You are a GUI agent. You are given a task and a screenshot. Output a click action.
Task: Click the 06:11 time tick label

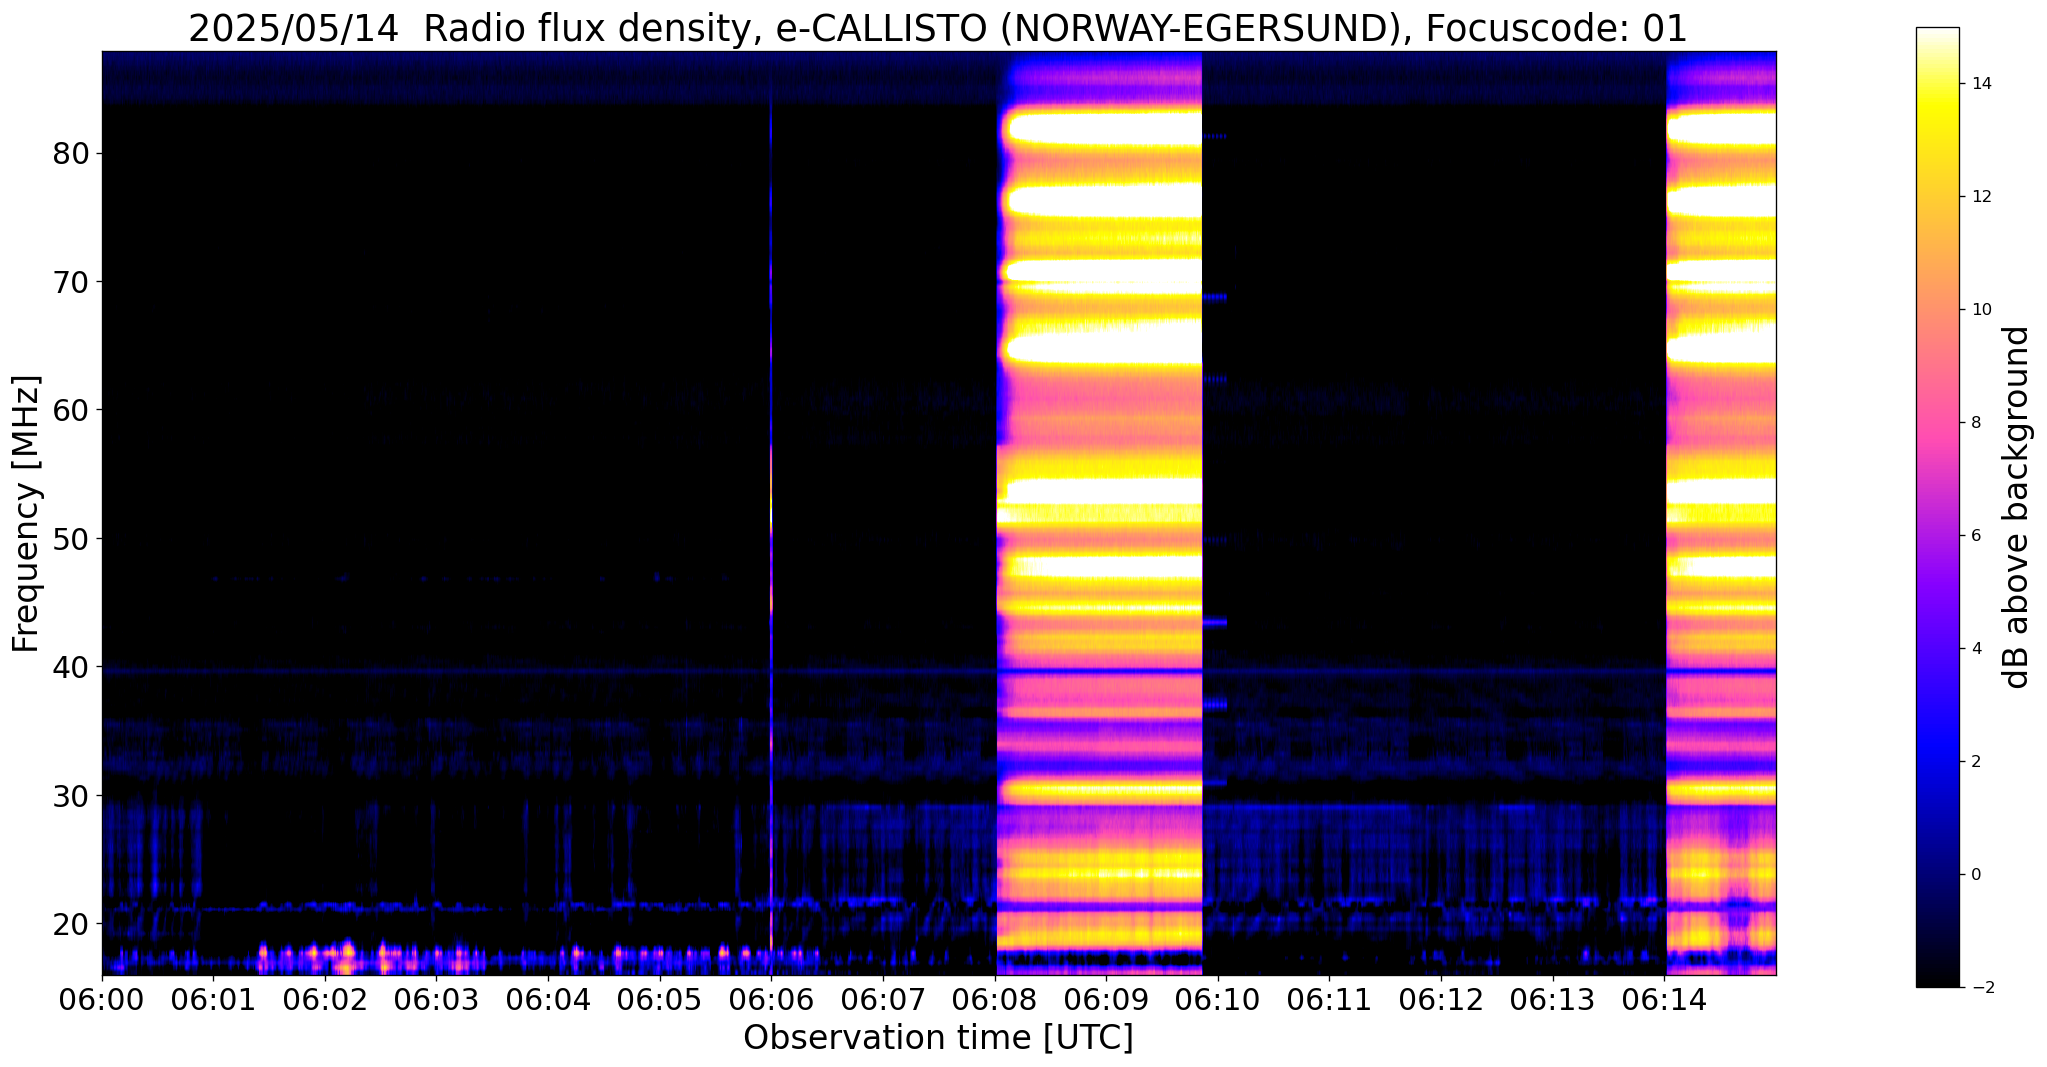(1329, 1000)
